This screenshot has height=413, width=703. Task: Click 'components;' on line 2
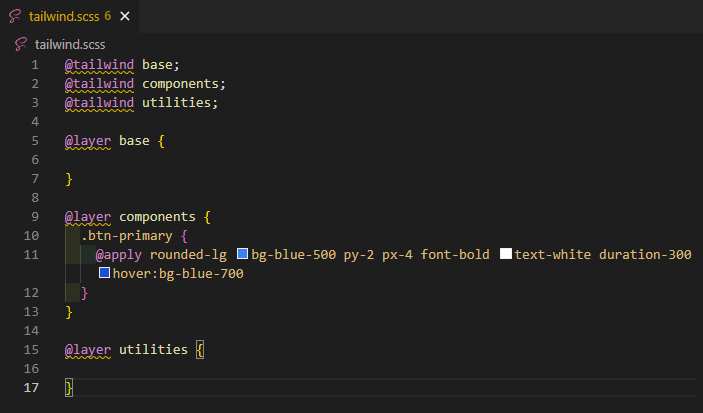pyautogui.click(x=184, y=84)
